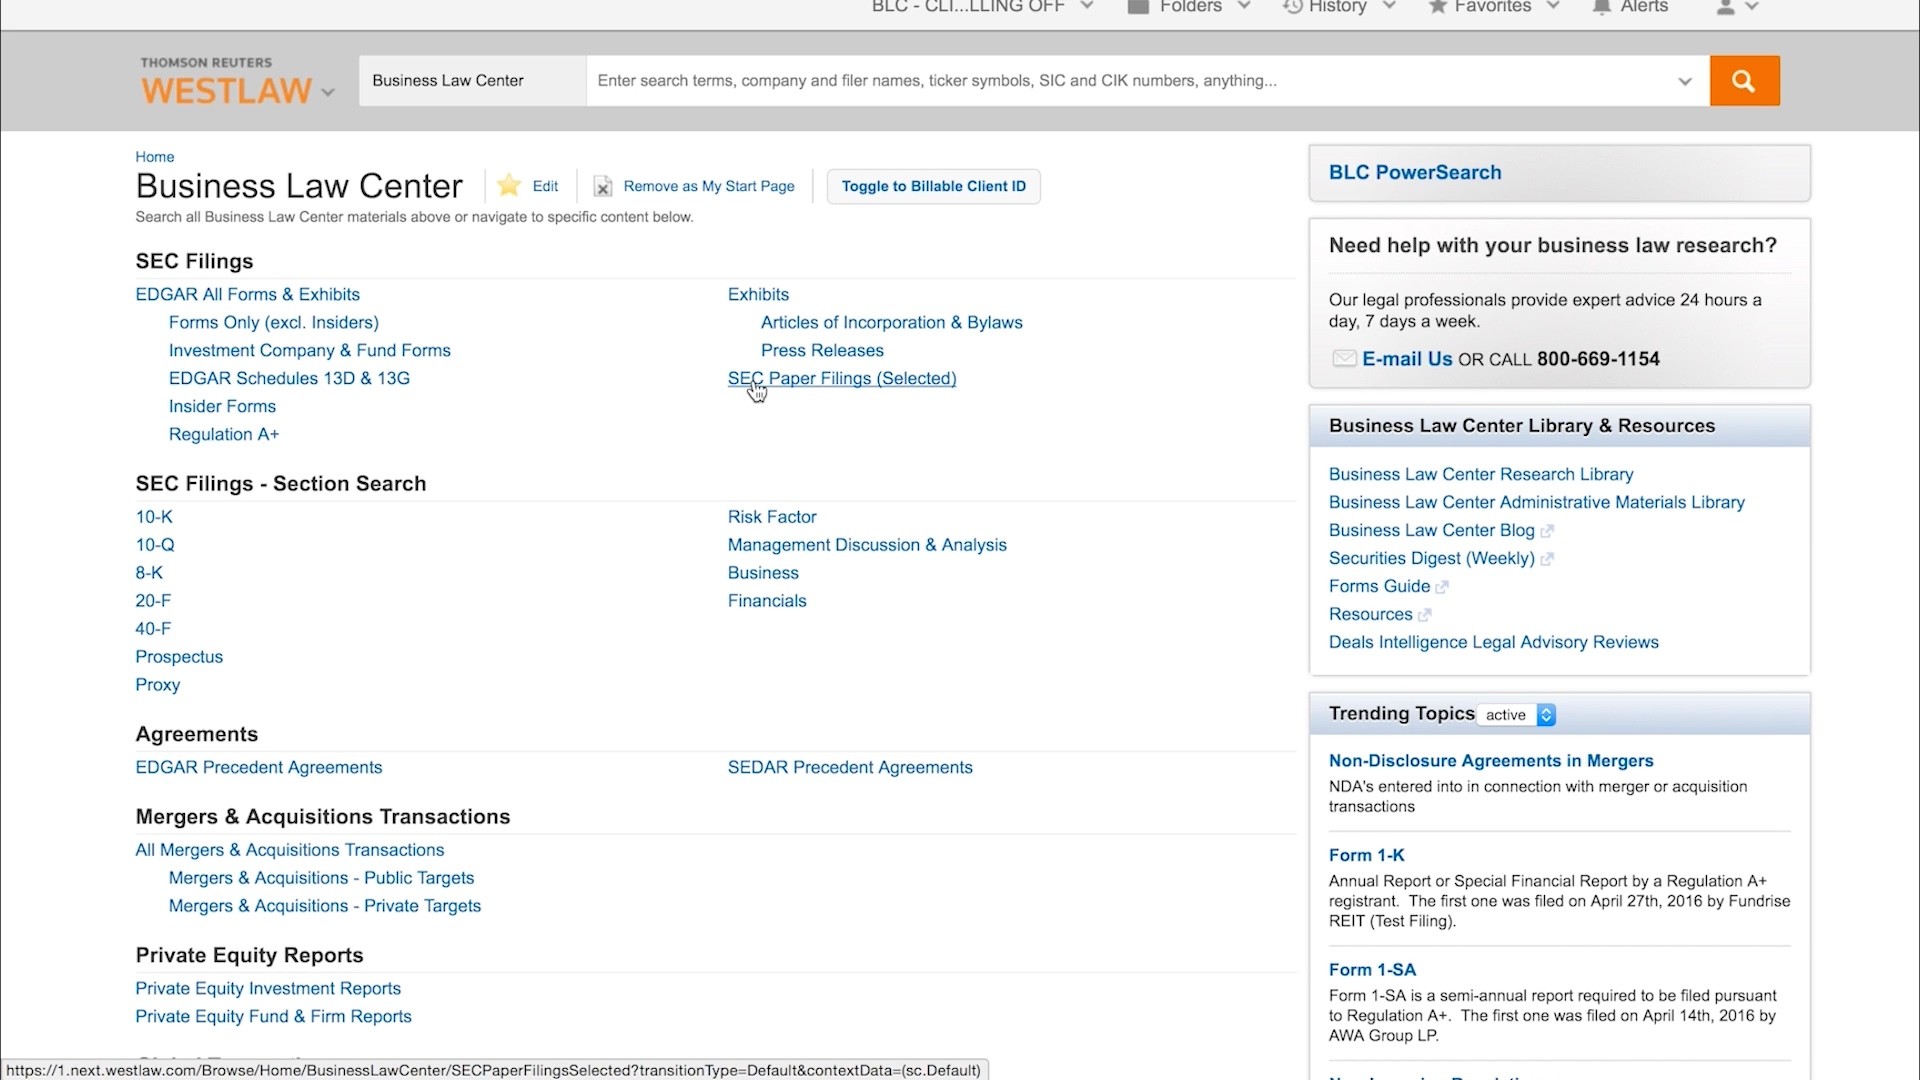Click the orange search magnifier button
Image resolution: width=1920 pixels, height=1080 pixels.
click(1744, 81)
